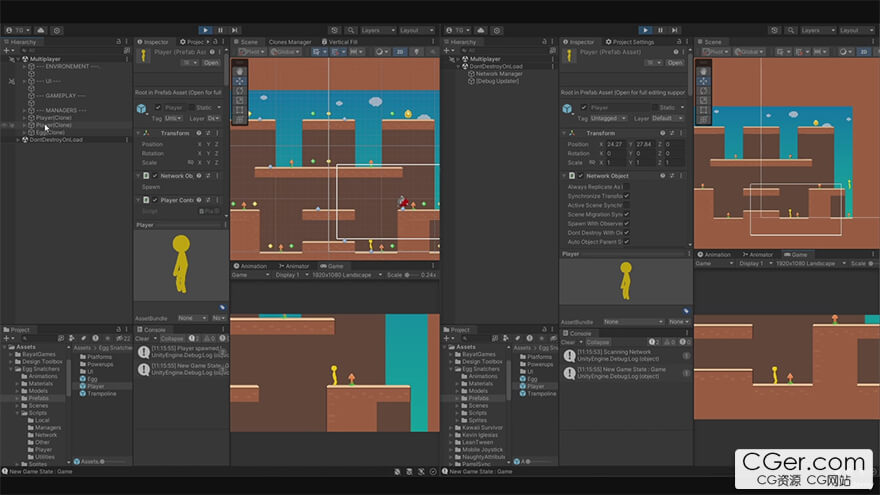Click Open prefab button in left Inspector

click(212, 63)
